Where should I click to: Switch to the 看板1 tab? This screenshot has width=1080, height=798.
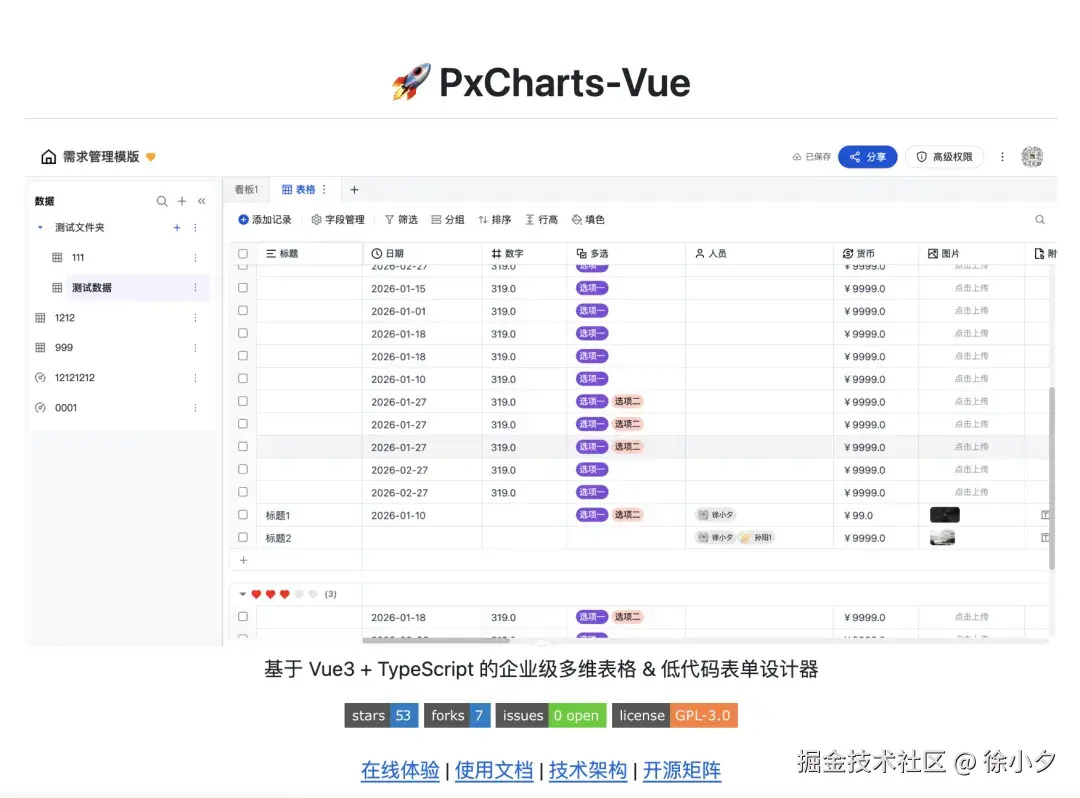[x=246, y=189]
